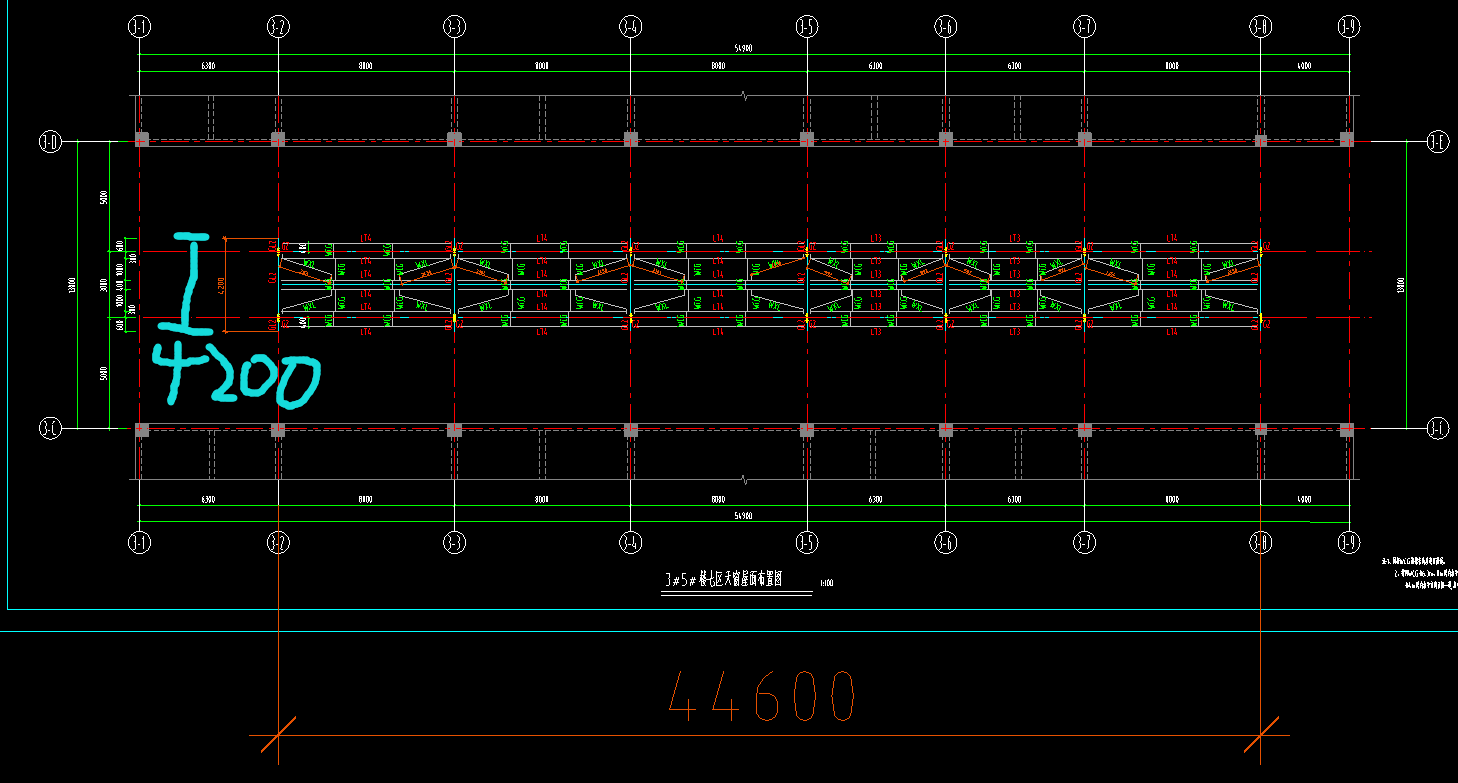This screenshot has width=1458, height=783.
Task: Pick the bottom grid bubble 3-3
Action: click(x=454, y=542)
